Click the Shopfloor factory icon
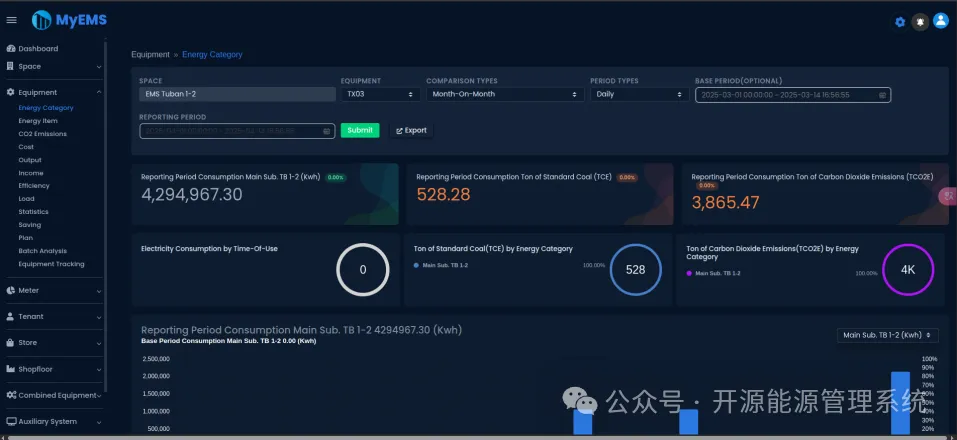Screen dimensions: 957x440 [x=10, y=369]
